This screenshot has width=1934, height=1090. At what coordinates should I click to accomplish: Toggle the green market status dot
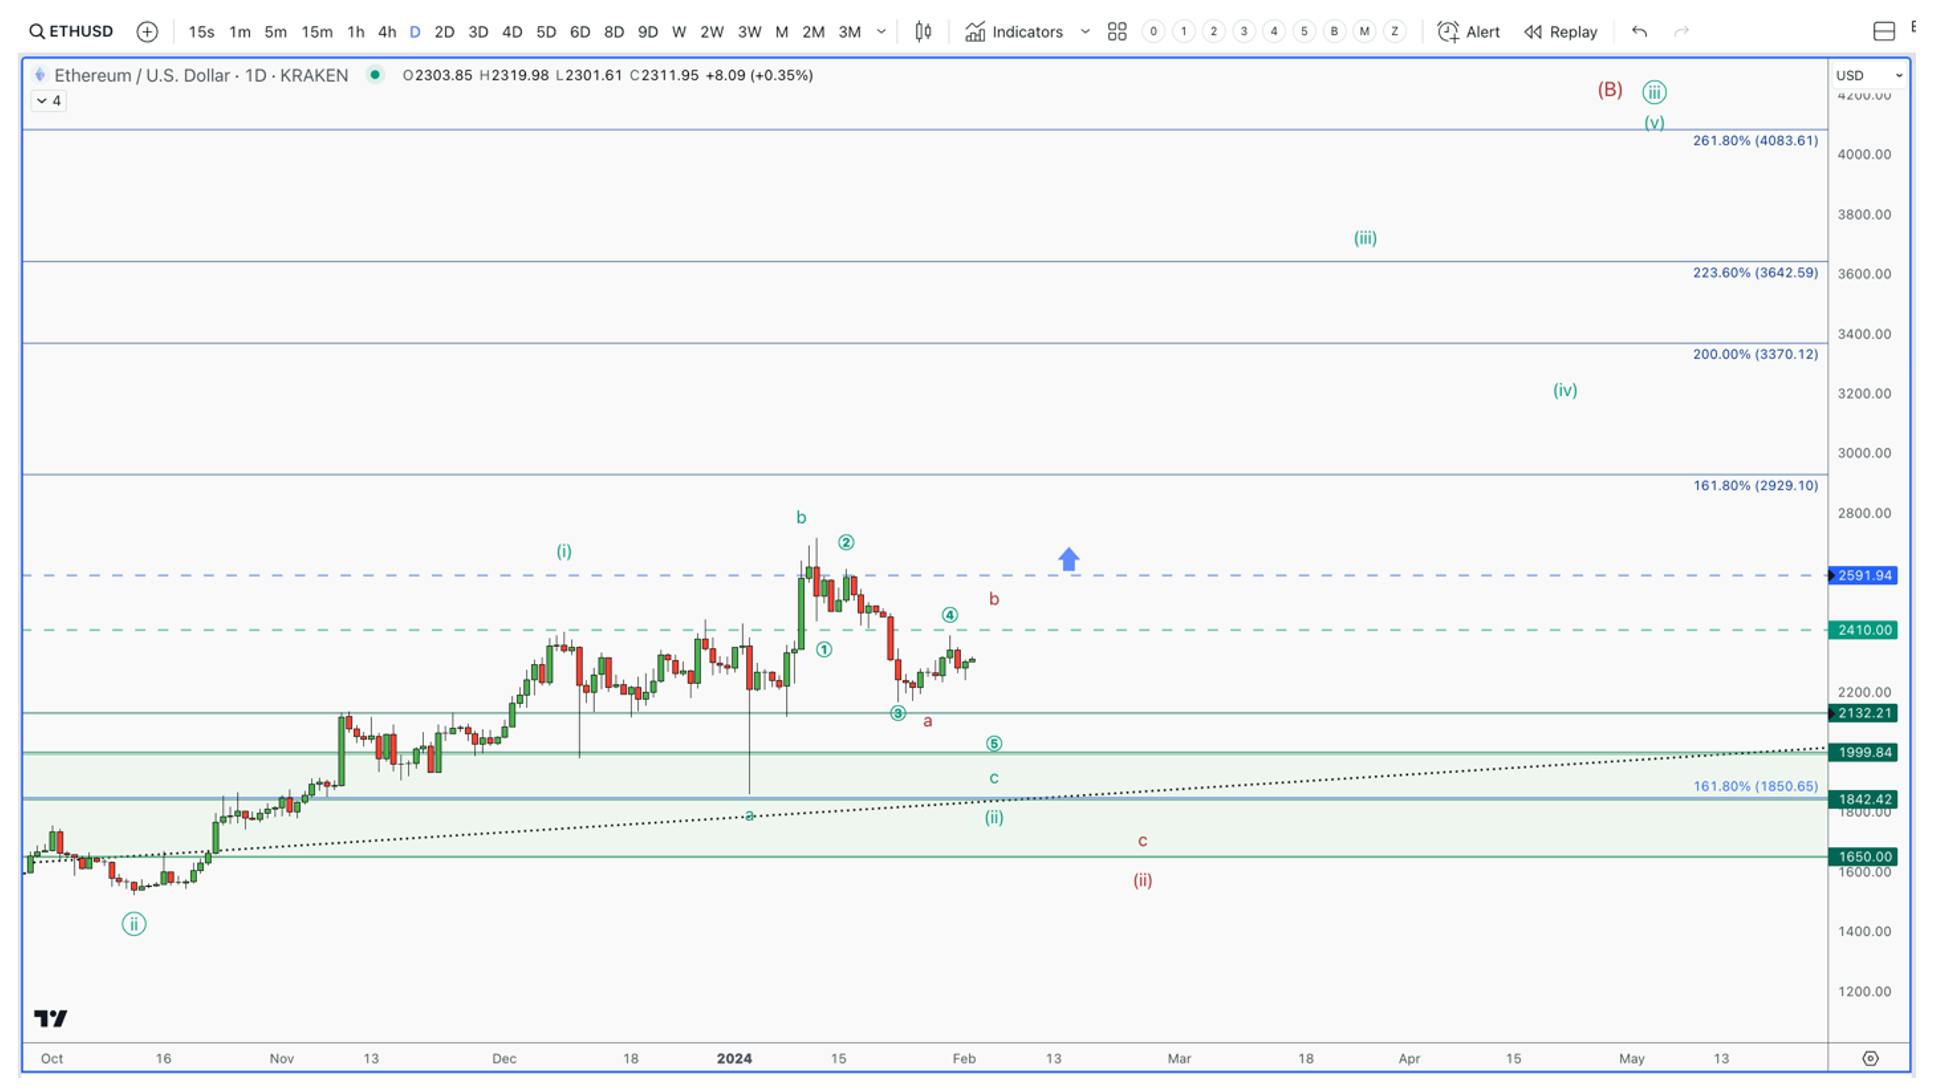(x=375, y=74)
